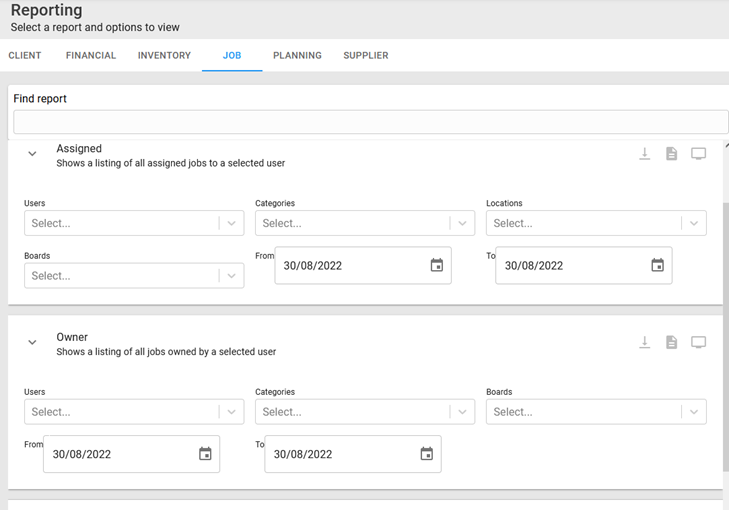Image resolution: width=729 pixels, height=510 pixels.
Task: Collapse the Owner report section
Action: (x=32, y=342)
